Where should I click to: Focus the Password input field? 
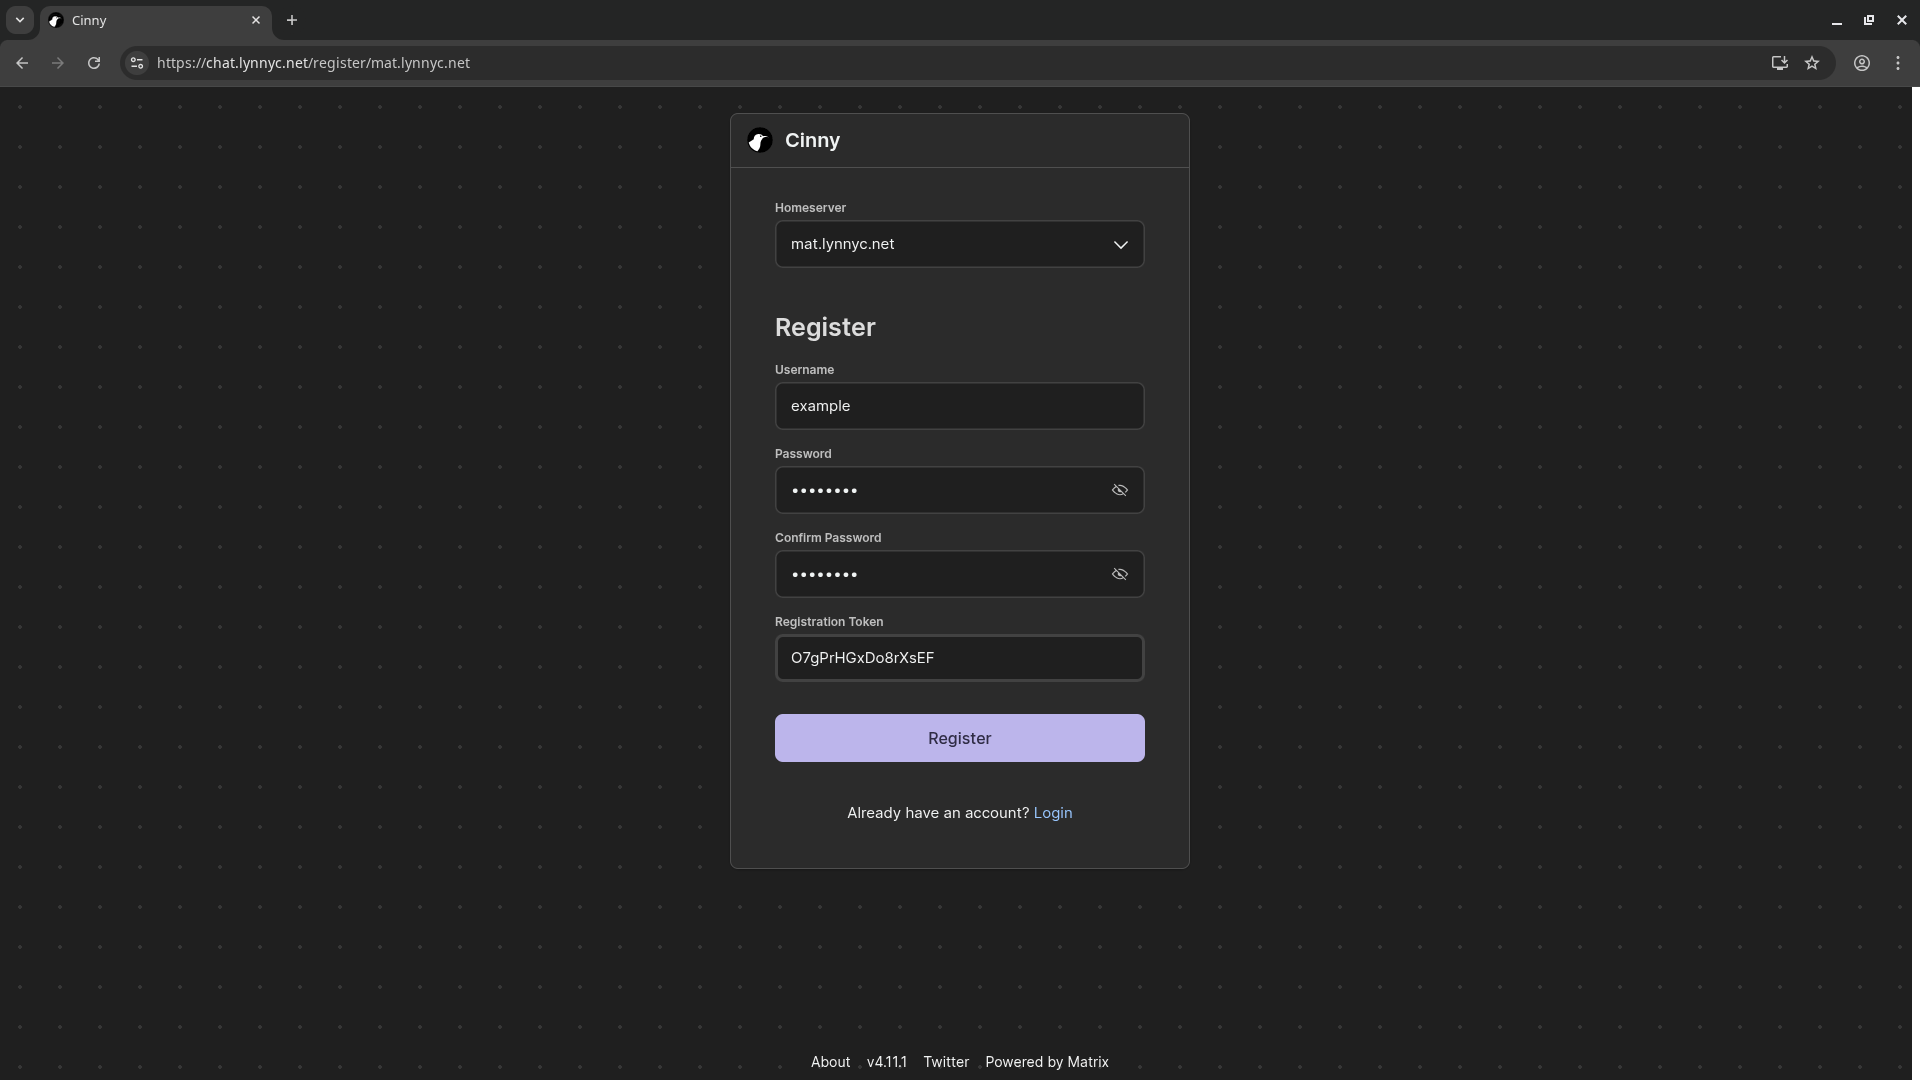[x=960, y=490]
